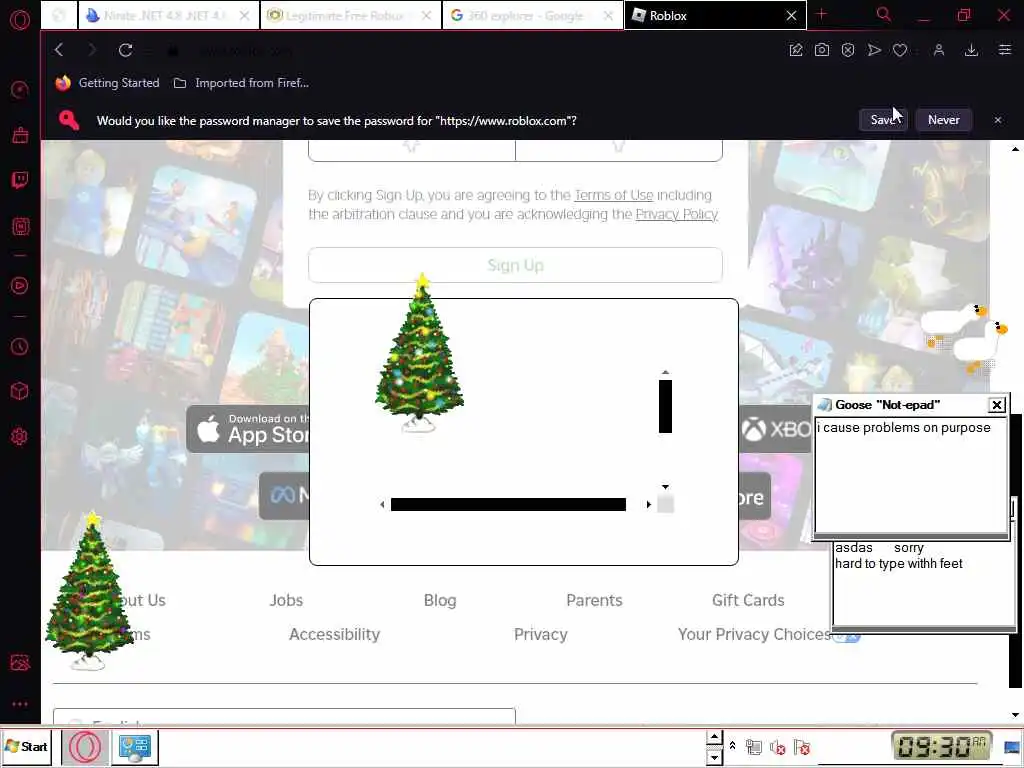The height and width of the screenshot is (768, 1024).
Task: Open Your Privacy Choices footer link
Action: tap(755, 634)
